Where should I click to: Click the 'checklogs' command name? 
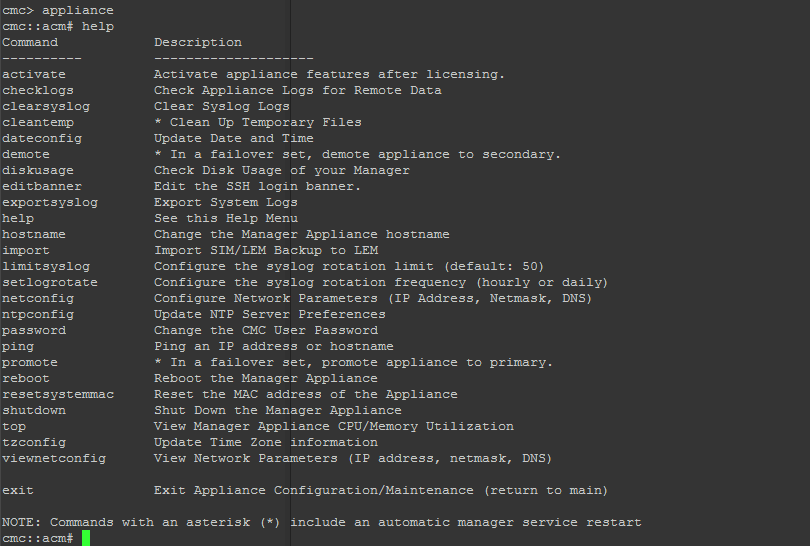pyautogui.click(x=38, y=90)
